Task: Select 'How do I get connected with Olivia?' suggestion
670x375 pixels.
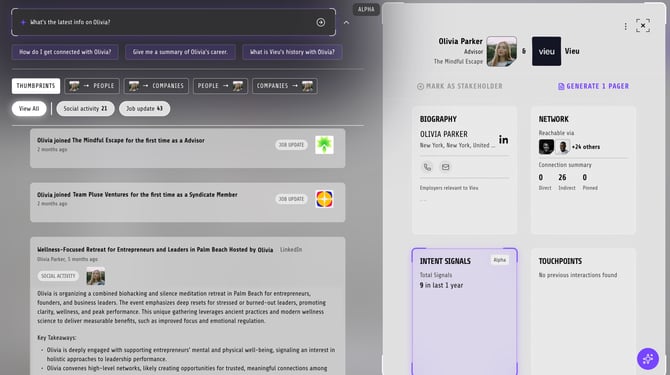Action: [65, 52]
